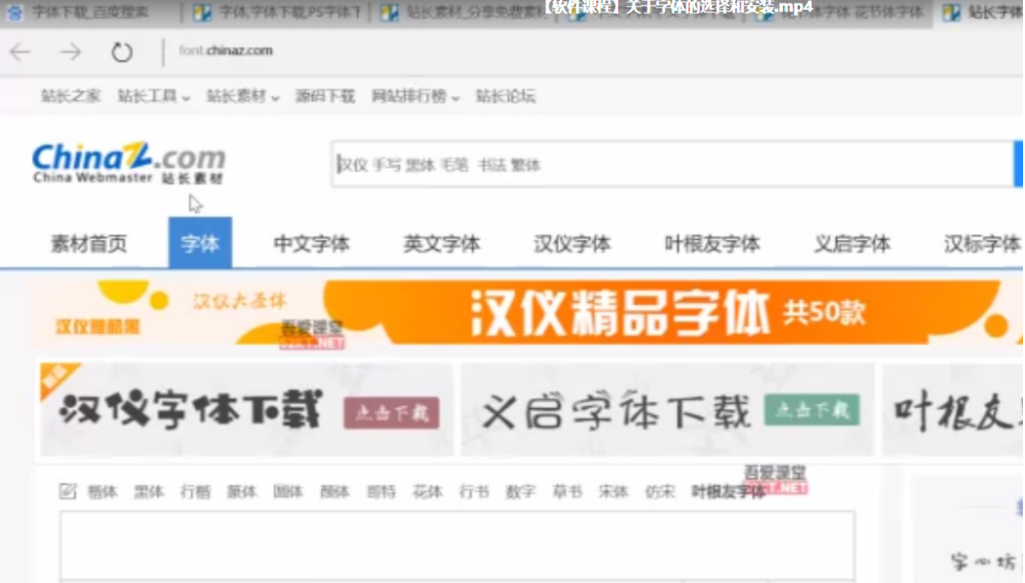Viewport: 1025px width, 583px height.
Task: Select the 宋体 font category link
Action: [614, 491]
